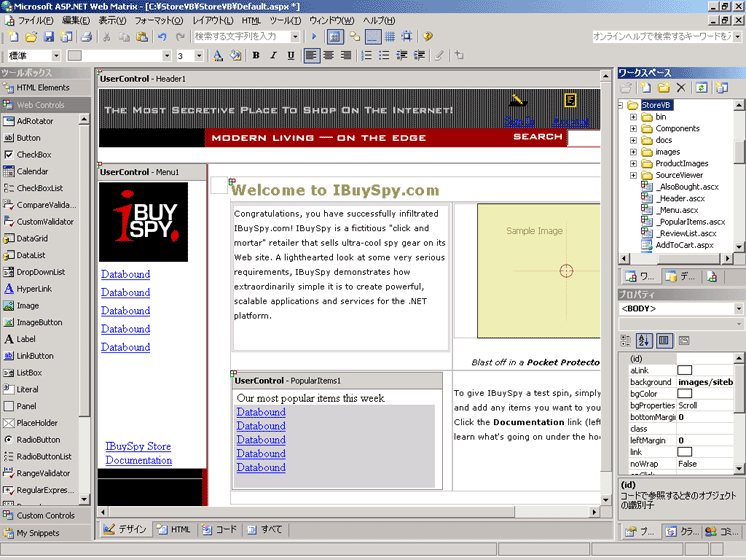Image resolution: width=746 pixels, height=560 pixels.
Task: Switch to the コード view tab
Action: (x=219, y=529)
